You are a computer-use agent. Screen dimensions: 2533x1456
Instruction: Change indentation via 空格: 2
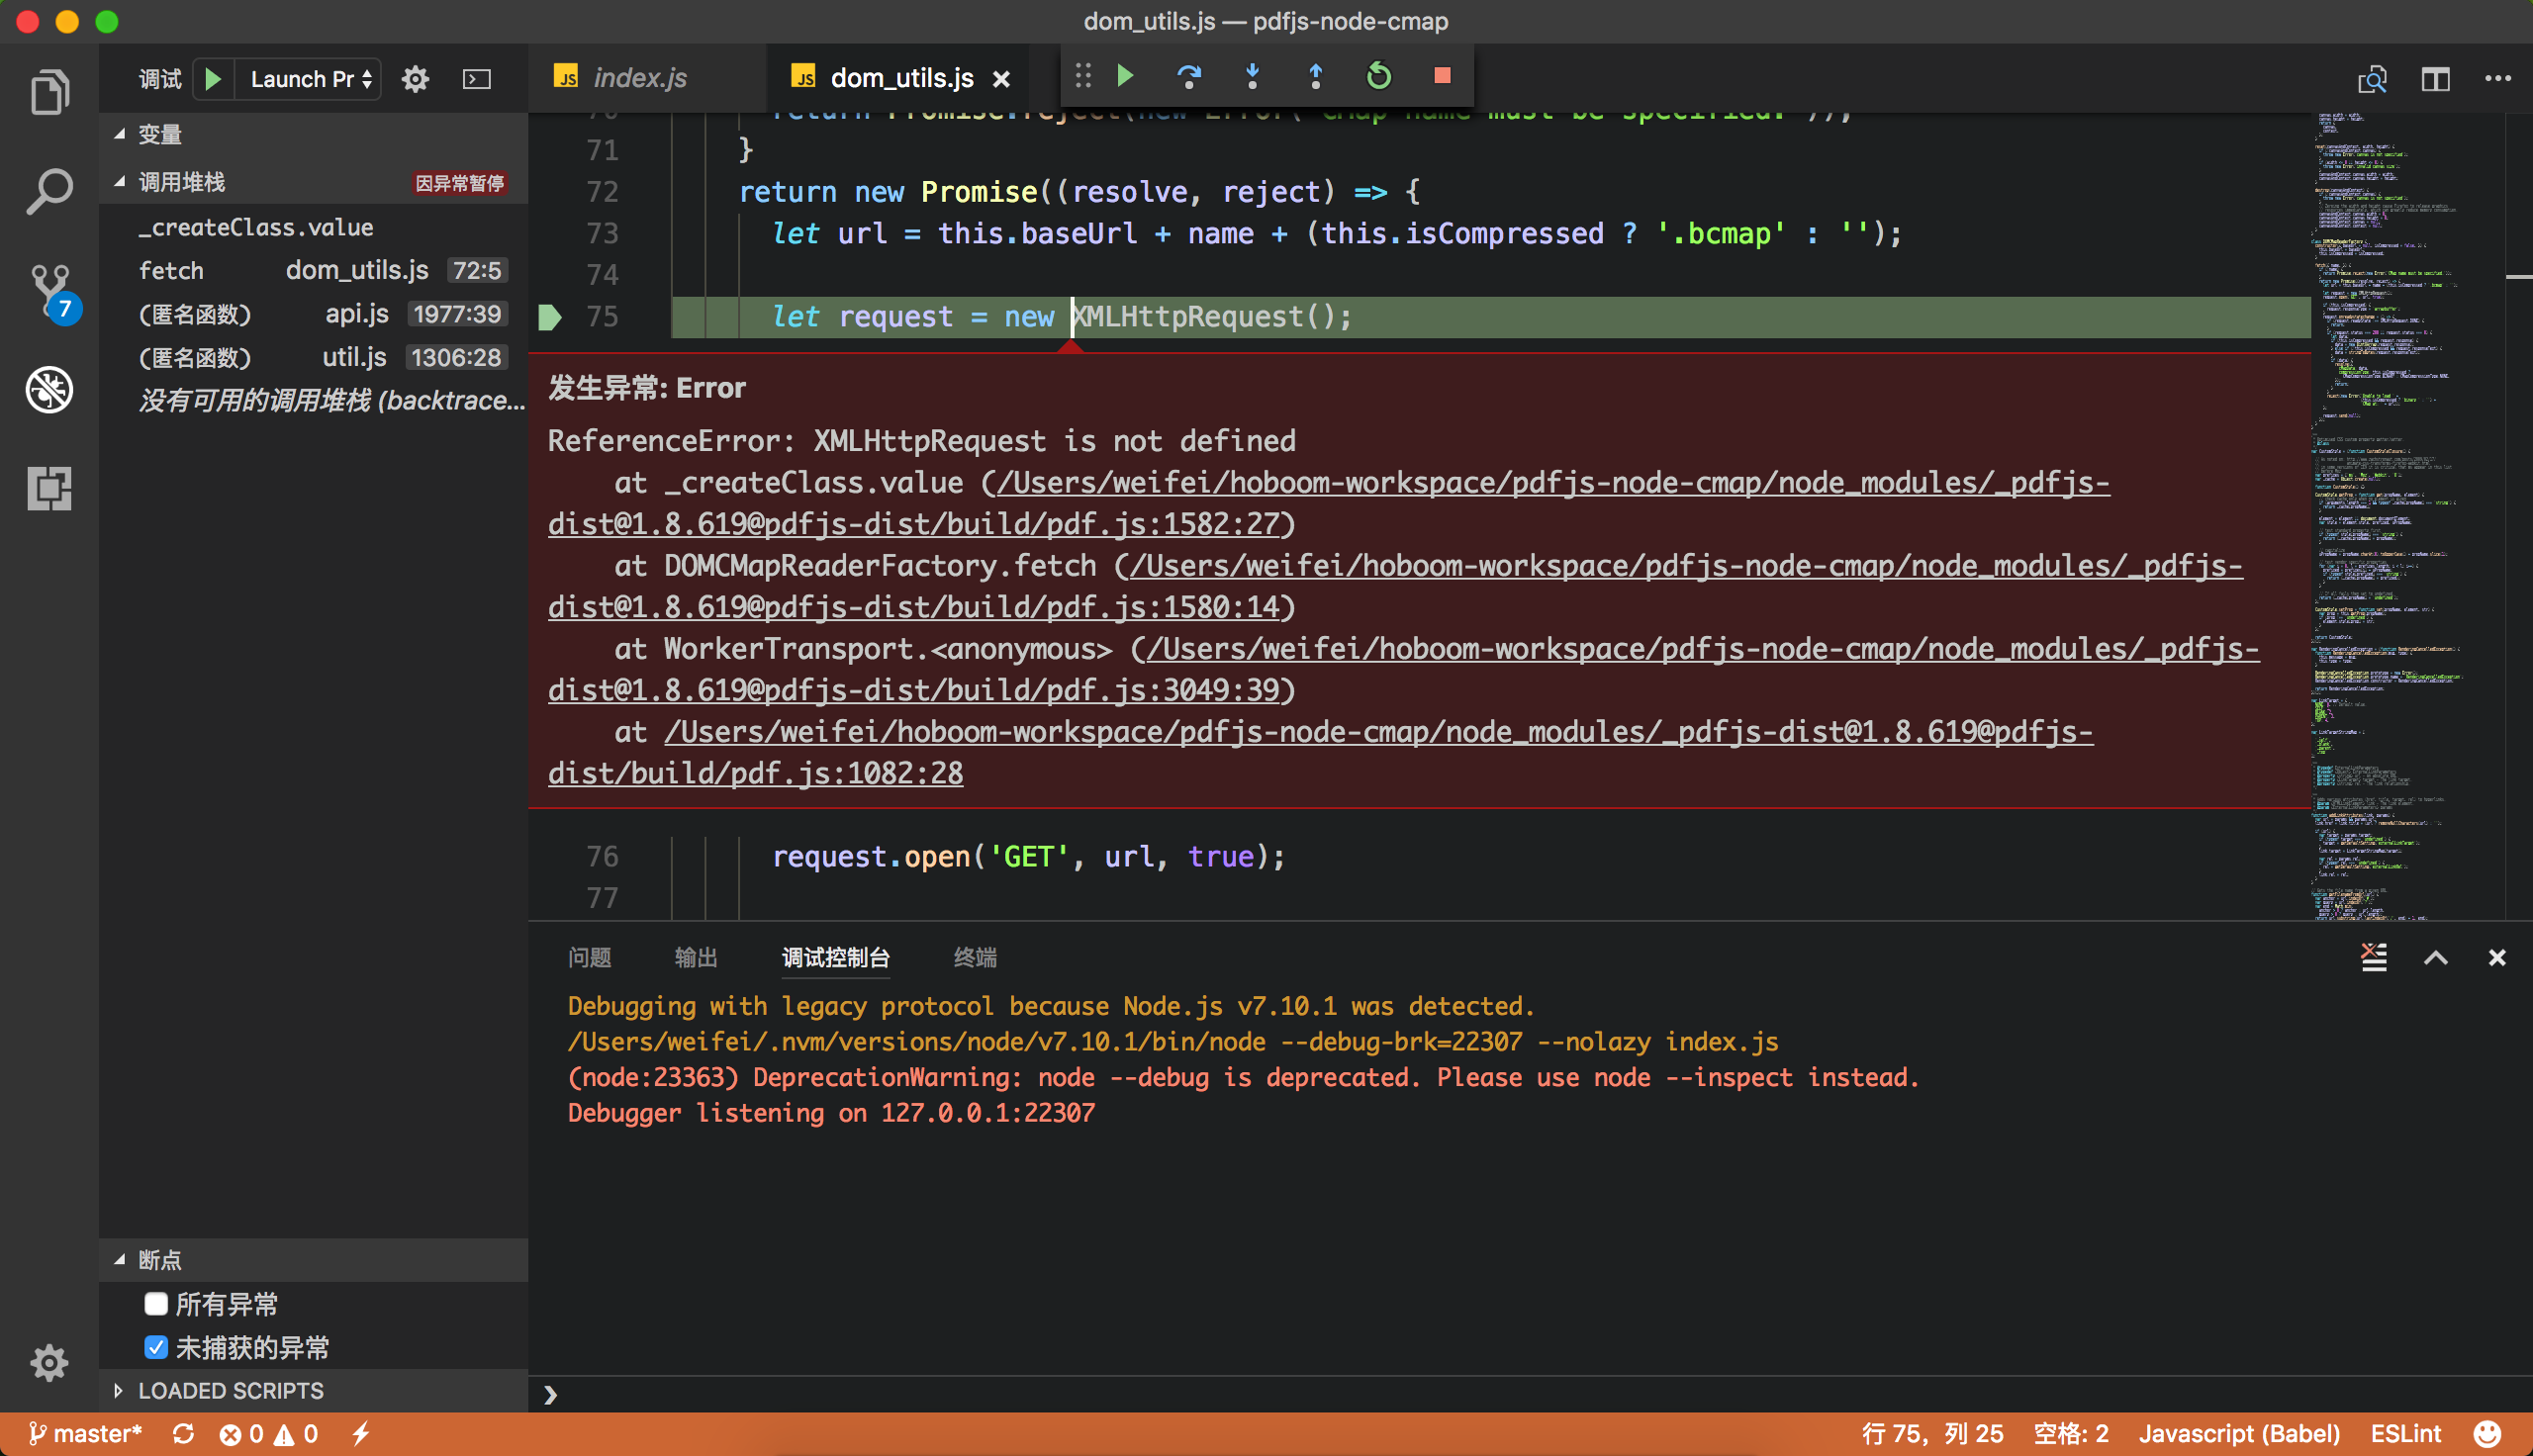[2071, 1434]
